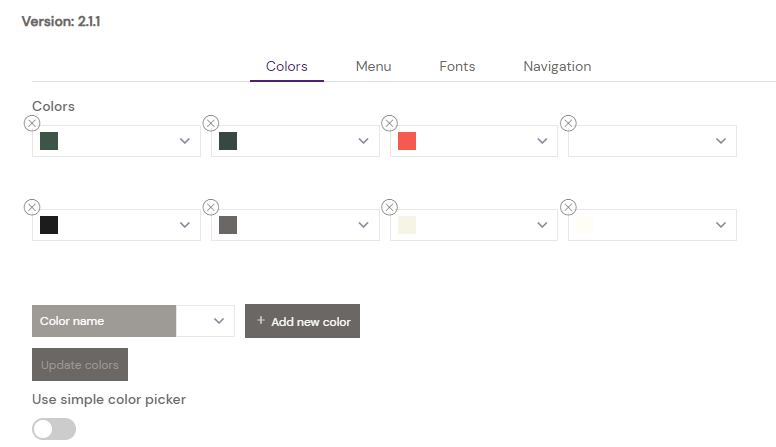Remove the first dark green color
The image size is (776, 447).
tap(32, 123)
